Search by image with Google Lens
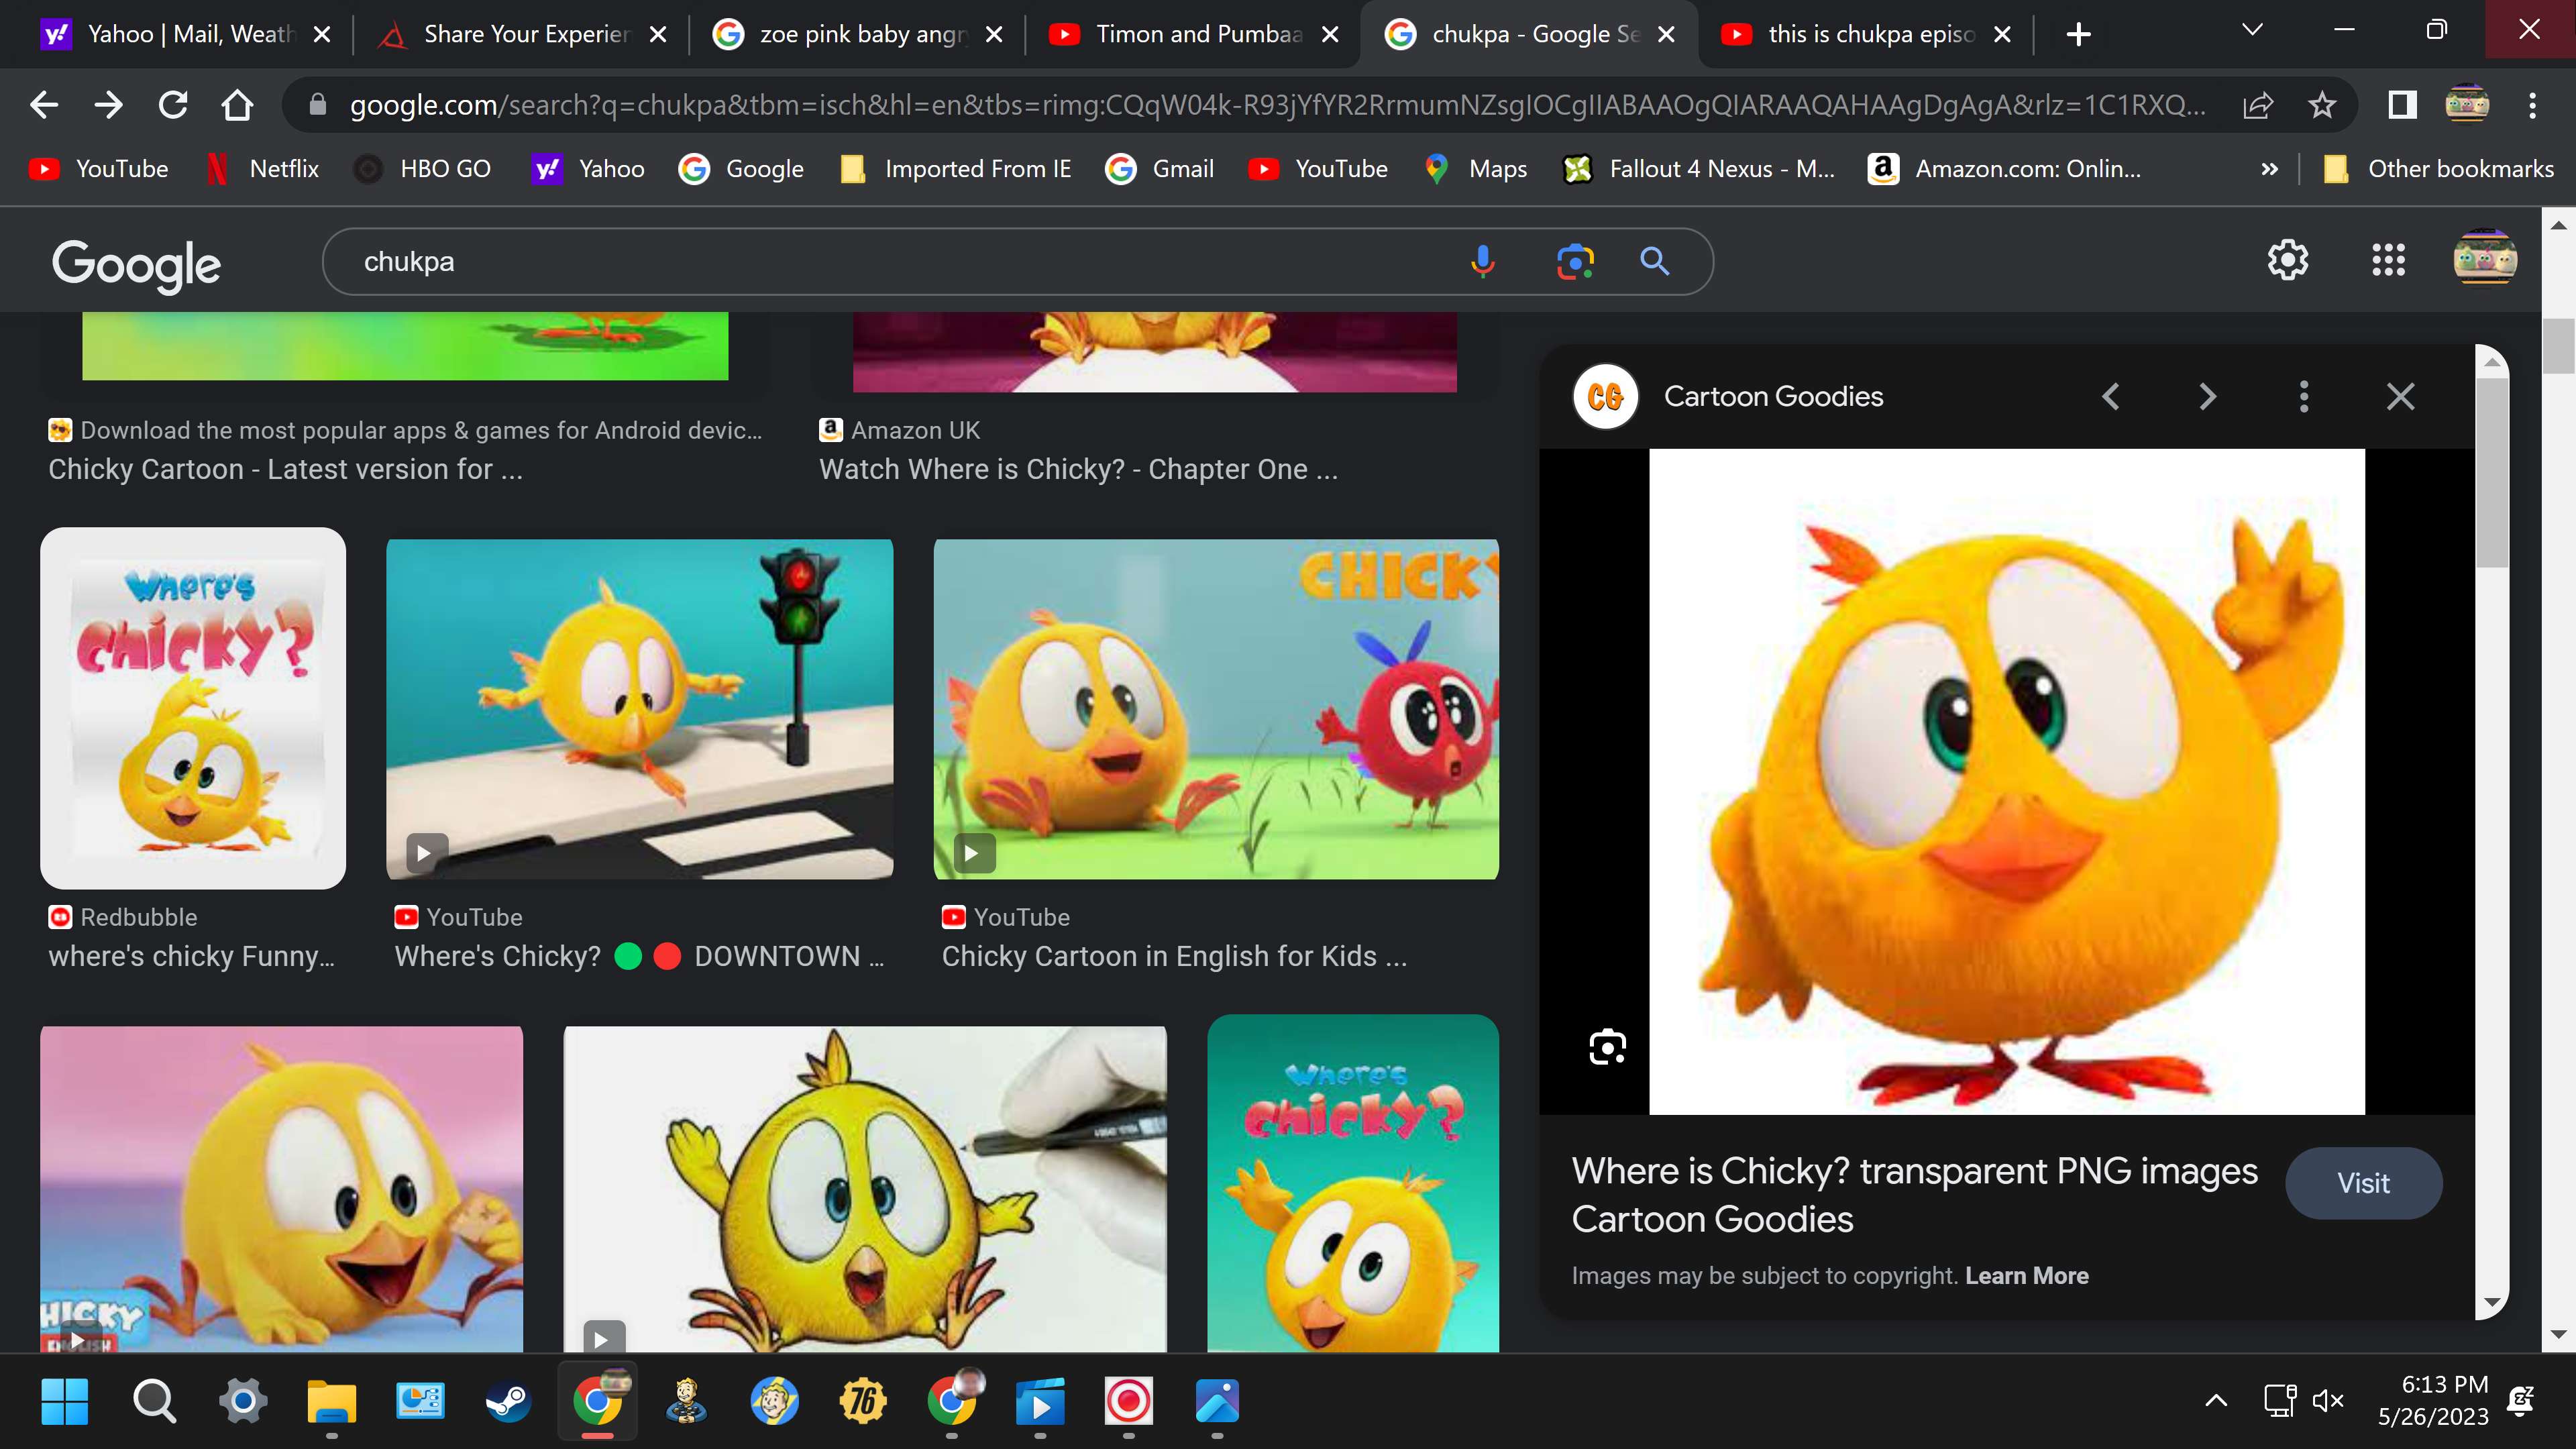Viewport: 2576px width, 1449px height. (1575, 262)
